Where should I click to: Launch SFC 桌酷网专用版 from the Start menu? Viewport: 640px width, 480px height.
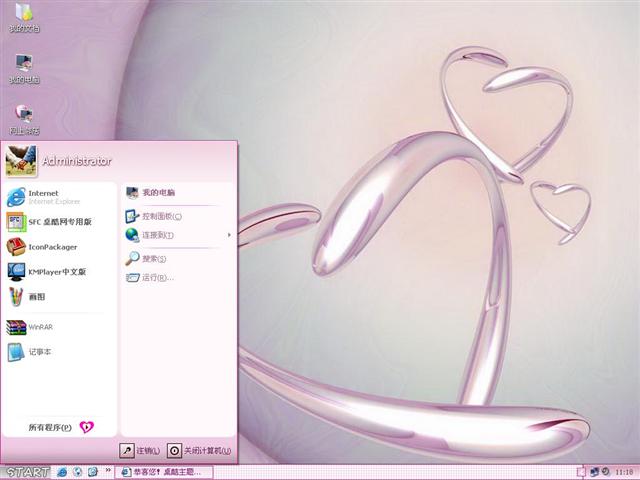60,222
